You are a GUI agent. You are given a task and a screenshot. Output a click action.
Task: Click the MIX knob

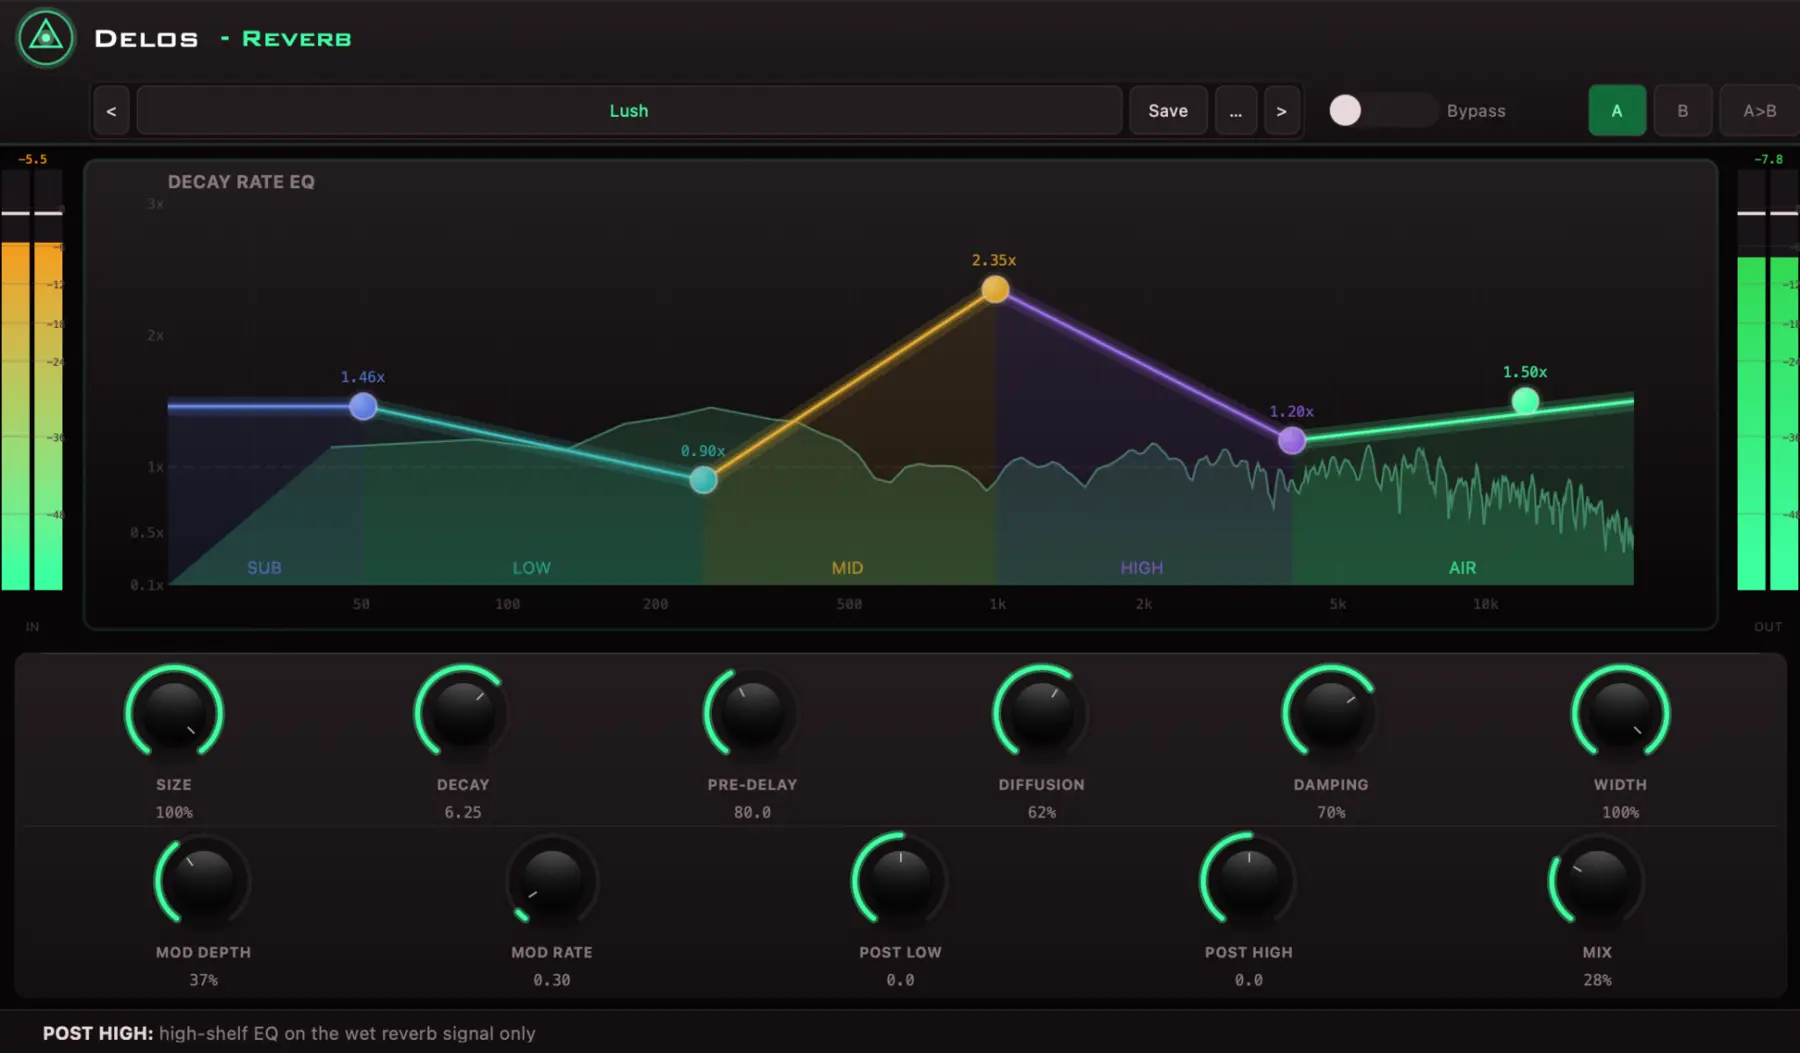click(x=1597, y=881)
